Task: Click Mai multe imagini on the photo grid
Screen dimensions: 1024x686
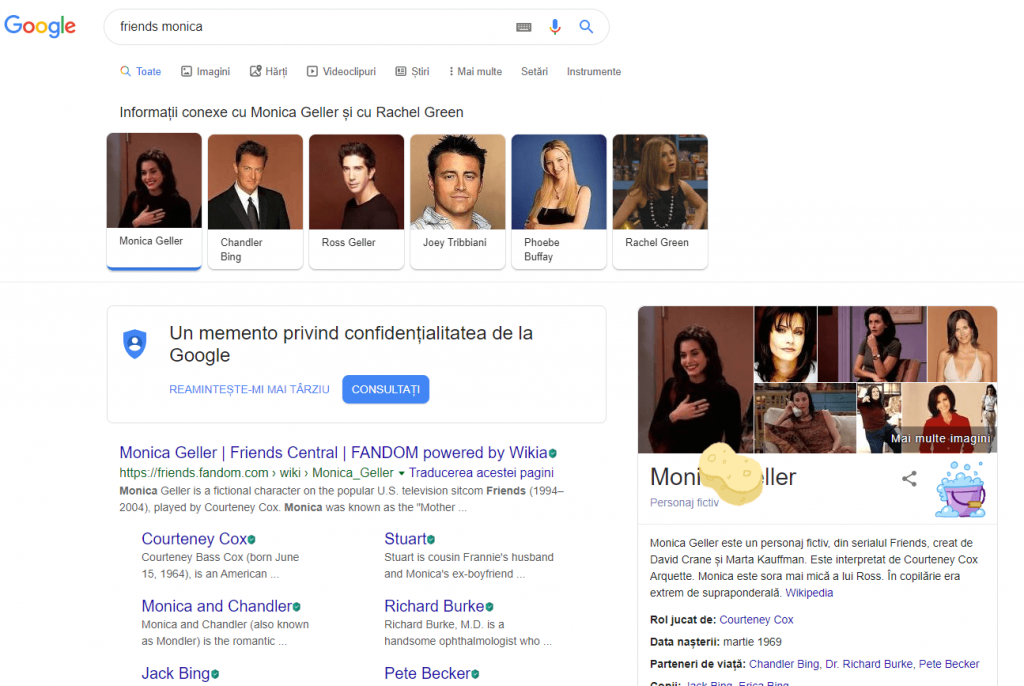Action: click(940, 439)
